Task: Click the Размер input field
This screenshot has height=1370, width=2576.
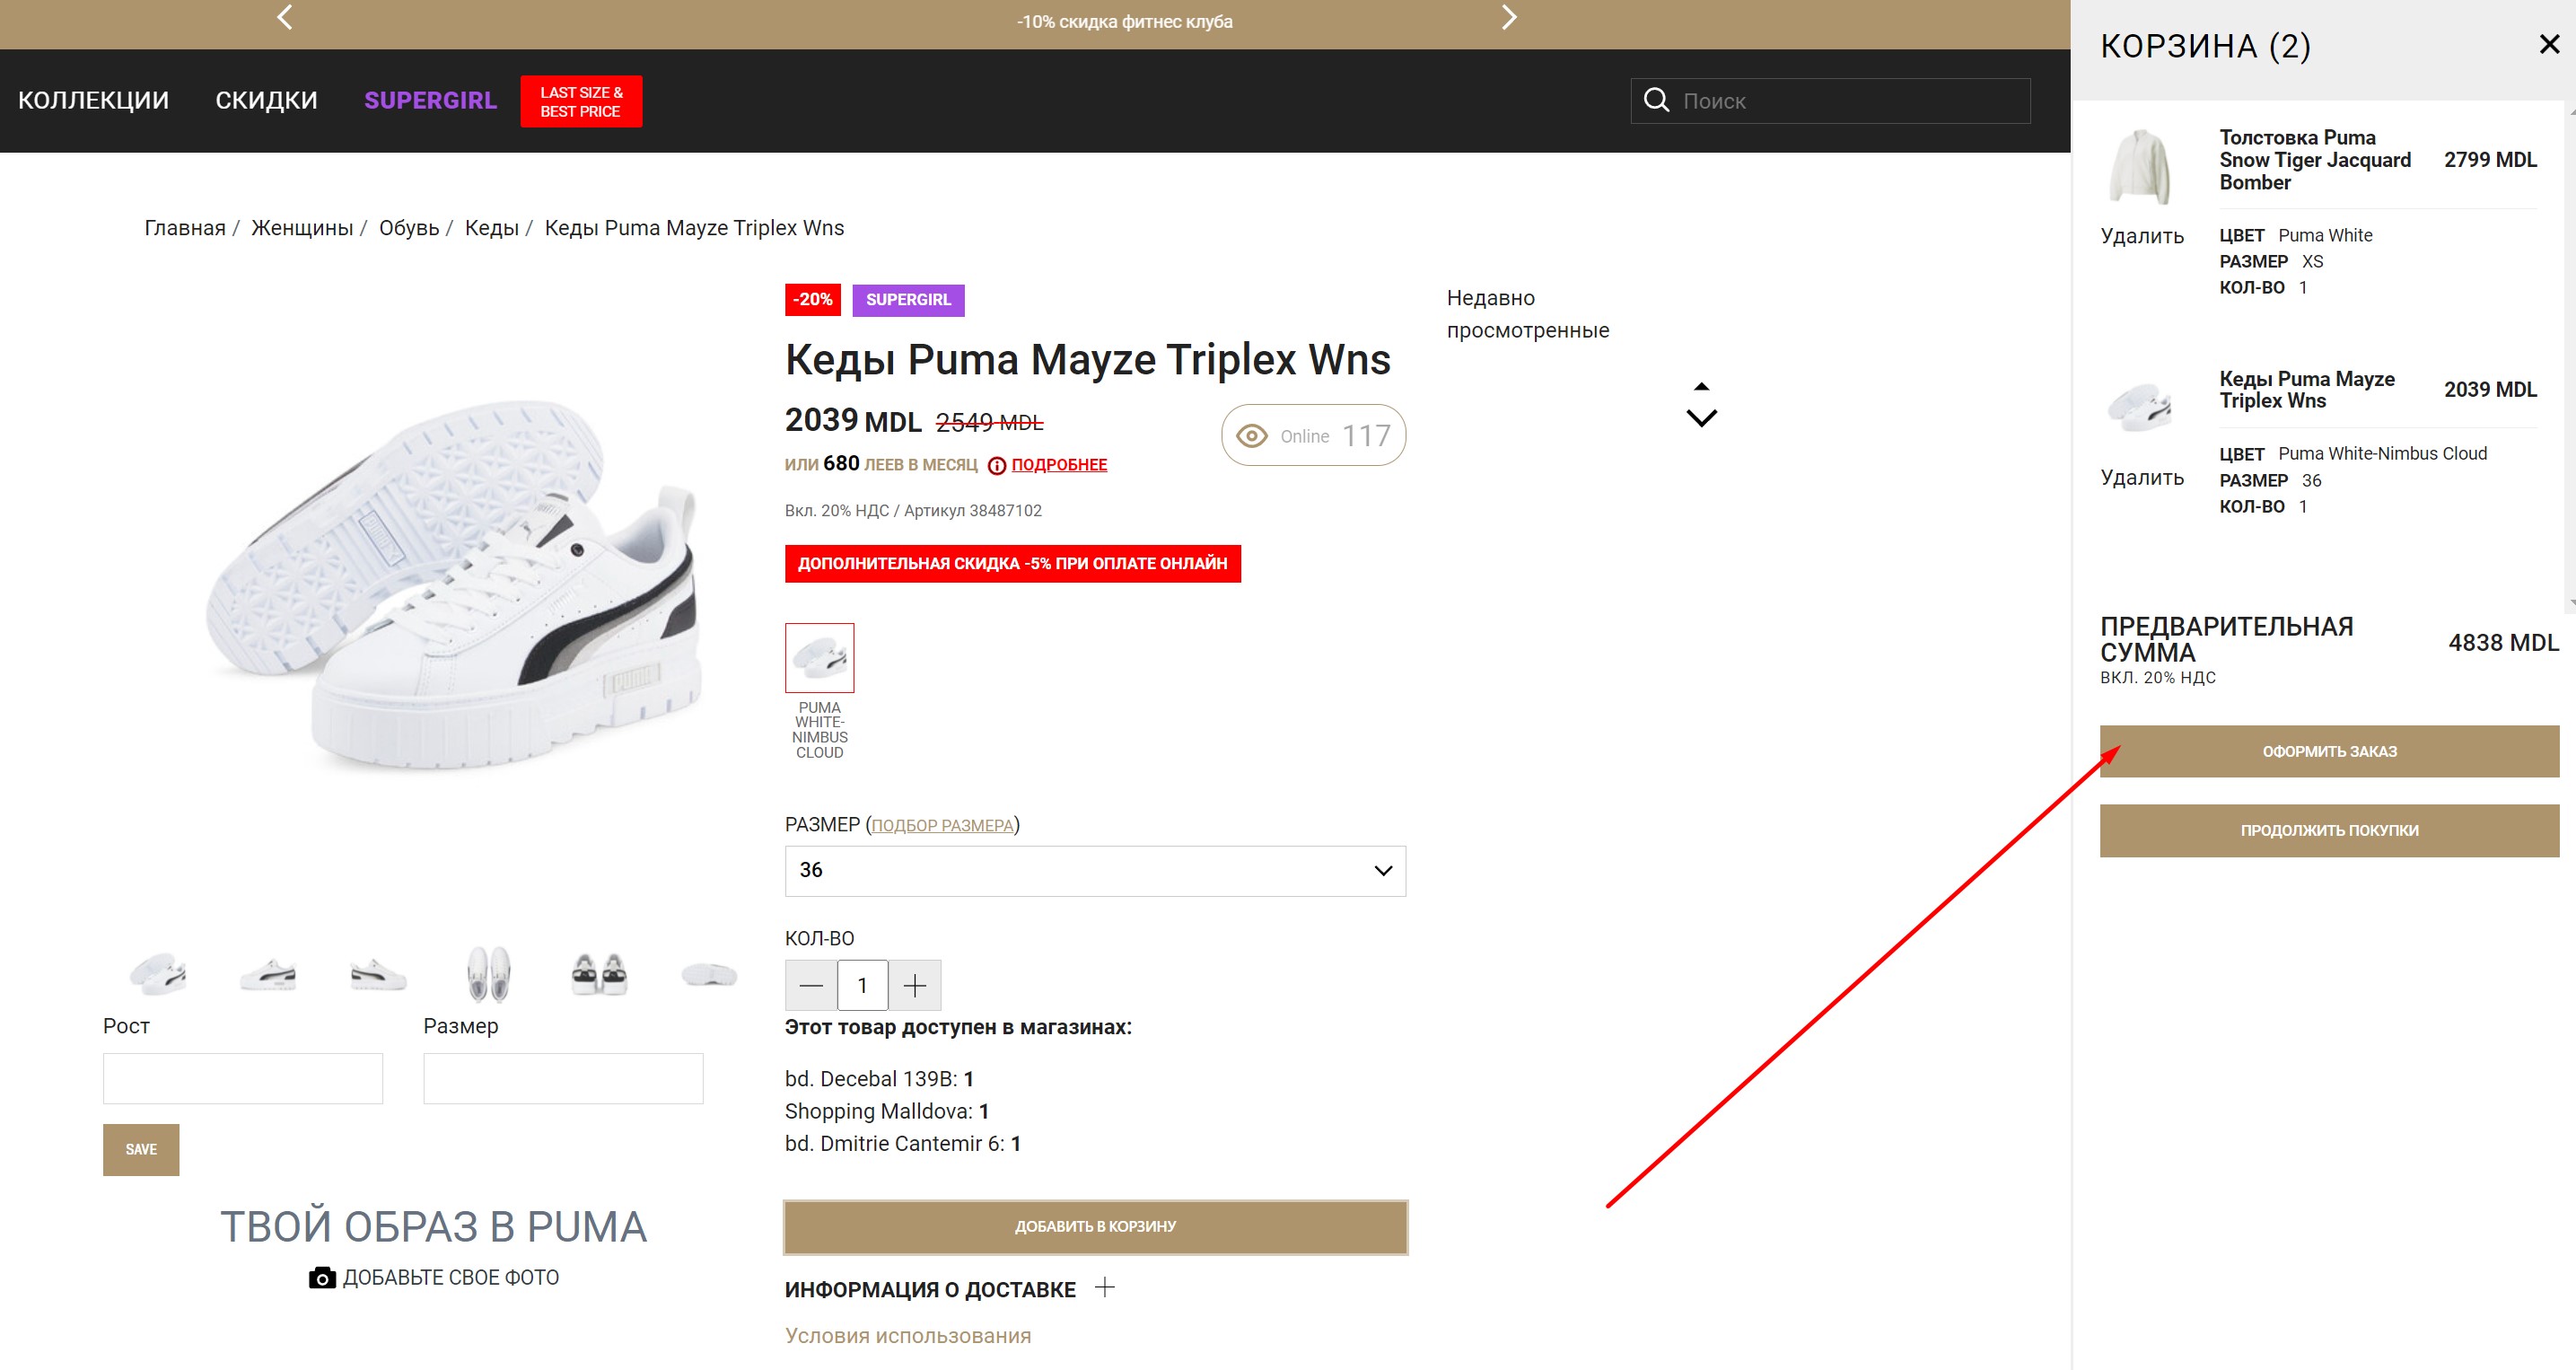Action: tap(563, 1078)
